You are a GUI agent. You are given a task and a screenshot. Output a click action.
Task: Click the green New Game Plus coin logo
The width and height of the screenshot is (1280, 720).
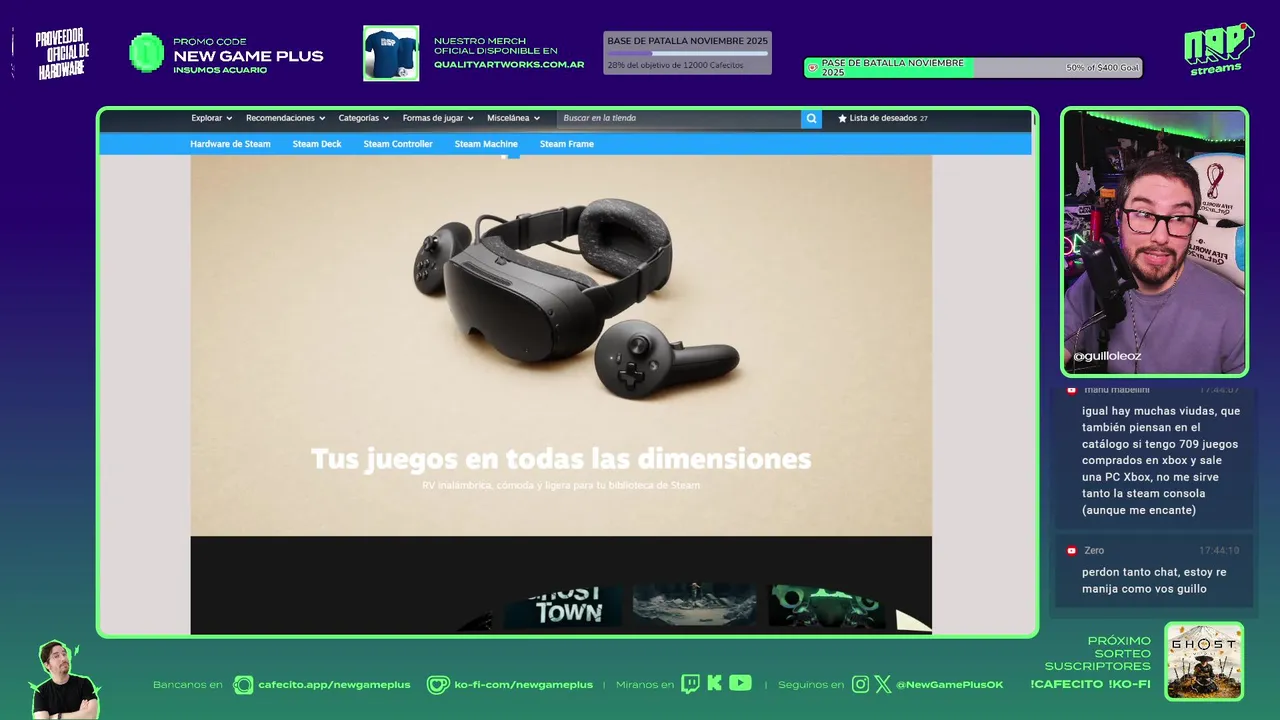(x=147, y=53)
